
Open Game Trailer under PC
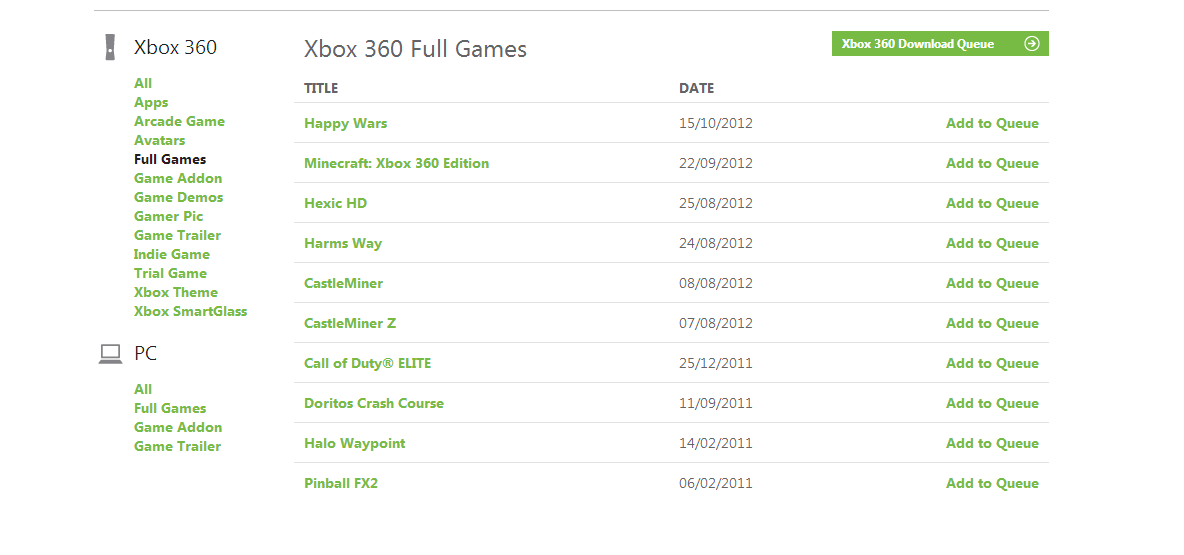point(177,446)
